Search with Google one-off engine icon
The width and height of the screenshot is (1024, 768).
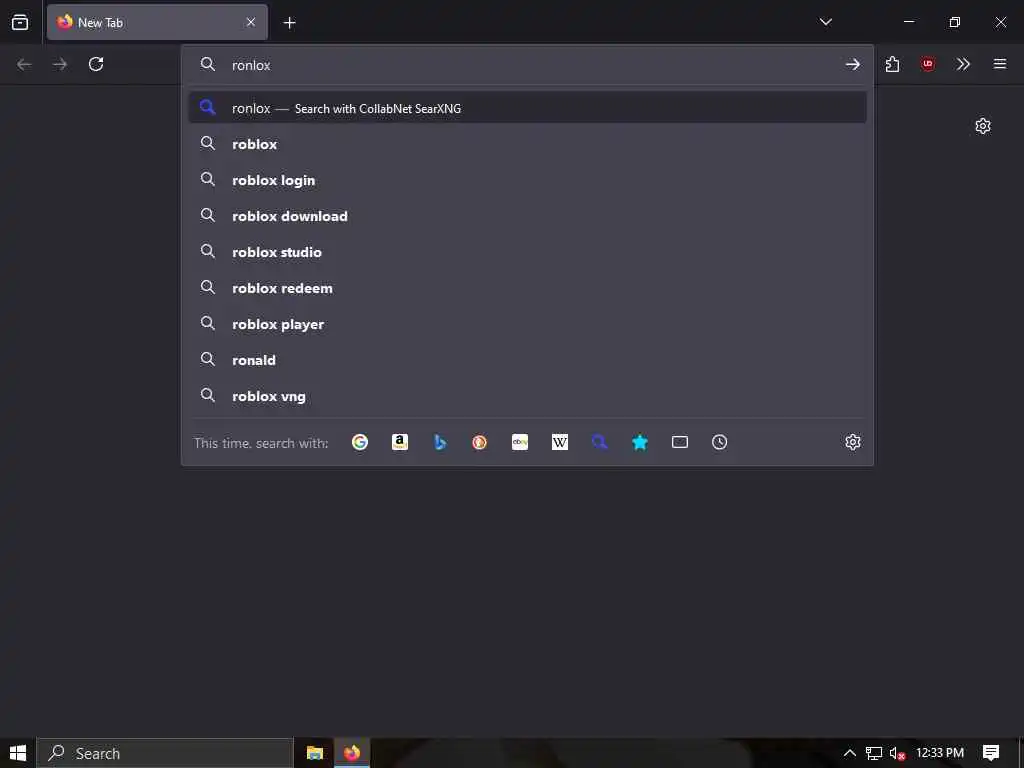[x=360, y=442]
